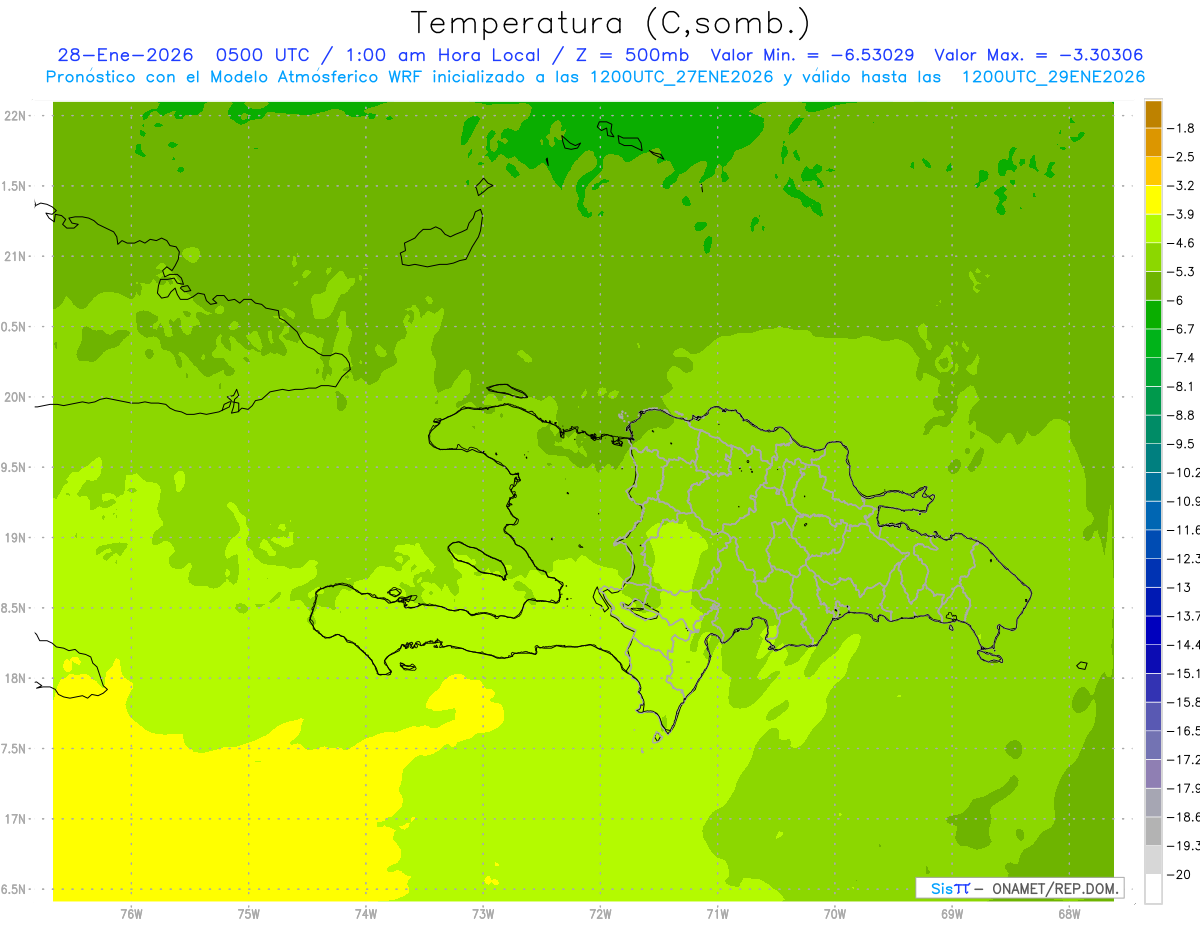Click the "18N" latitude label
1200x927 pixels.
tap(17, 679)
